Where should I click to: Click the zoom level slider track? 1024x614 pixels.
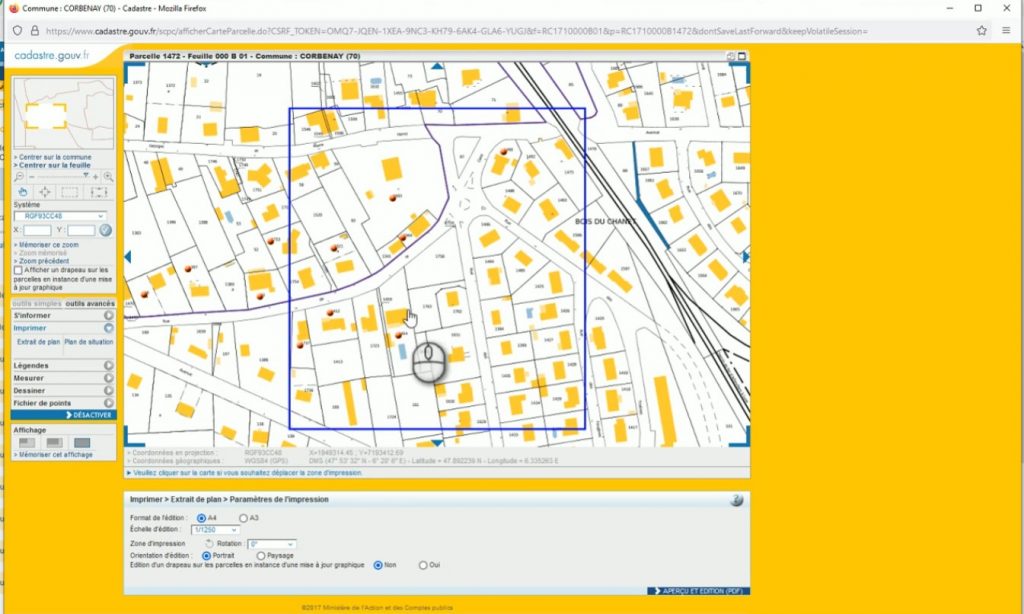pos(60,176)
